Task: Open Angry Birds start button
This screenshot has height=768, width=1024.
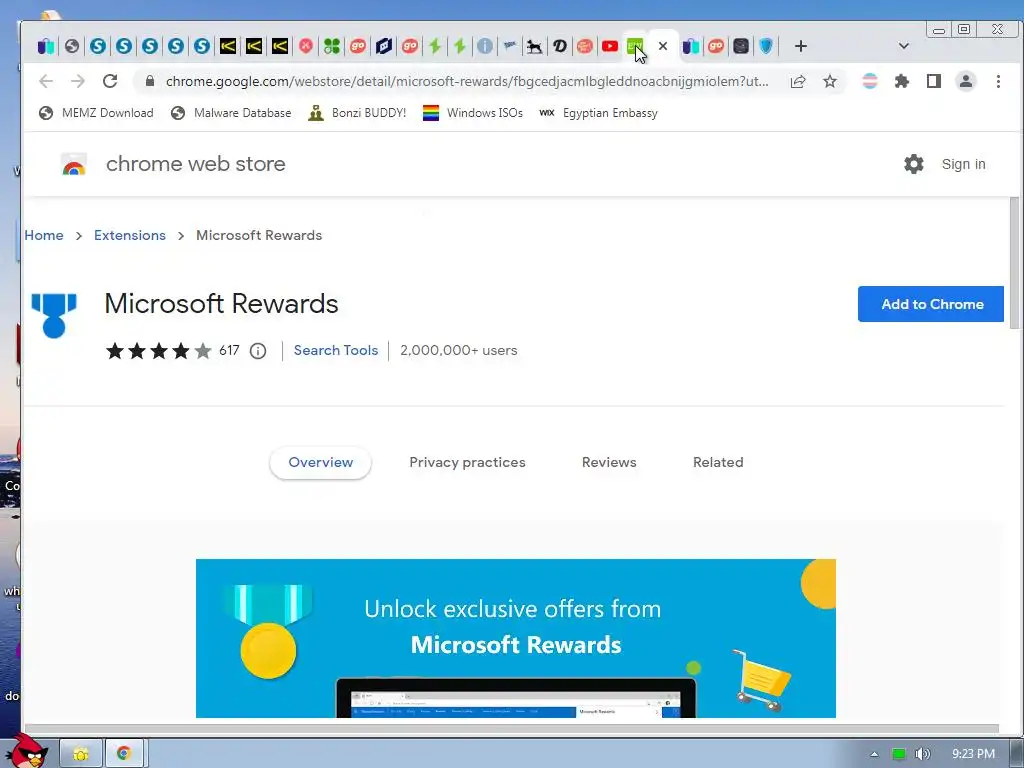Action: tap(25, 751)
